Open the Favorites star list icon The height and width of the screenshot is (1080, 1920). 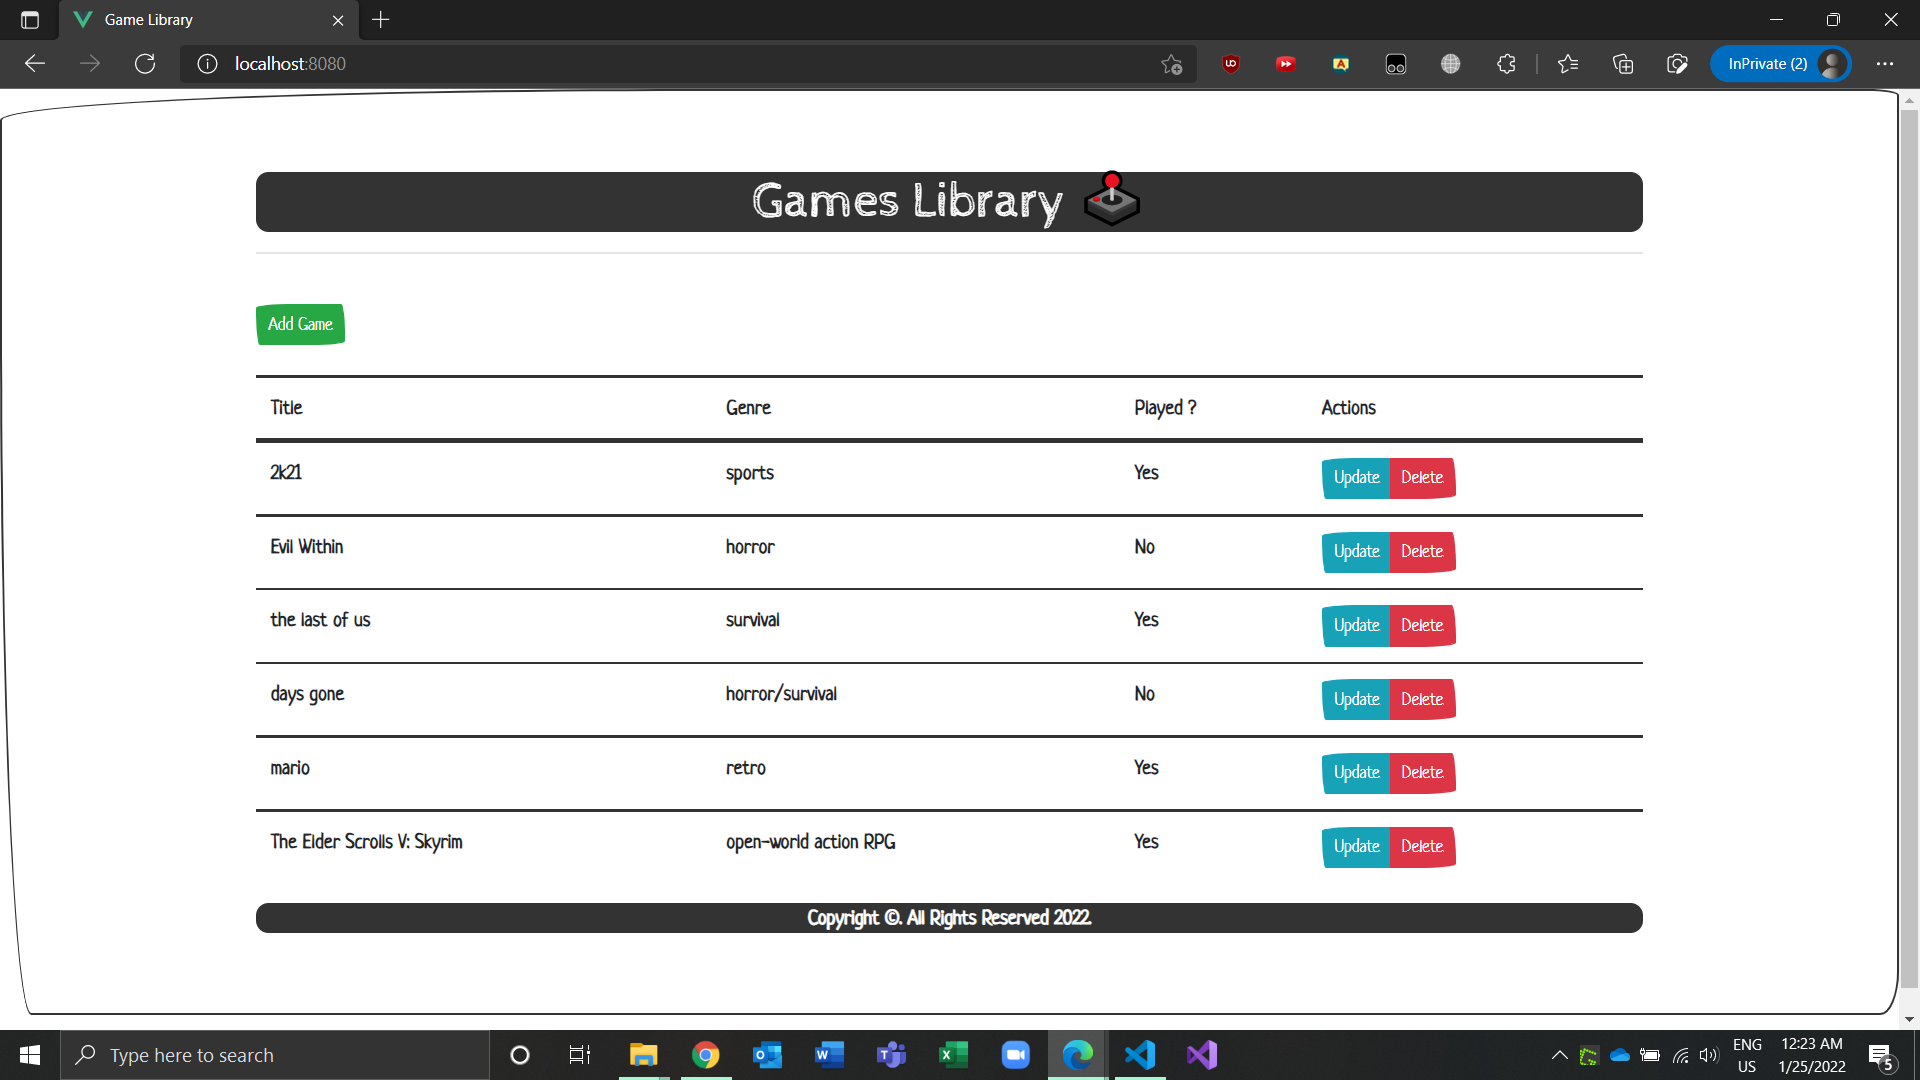coord(1567,64)
